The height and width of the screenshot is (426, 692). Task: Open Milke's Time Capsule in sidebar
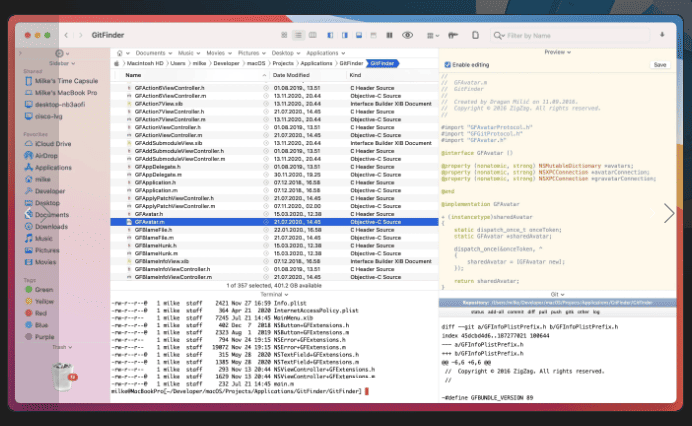61,81
